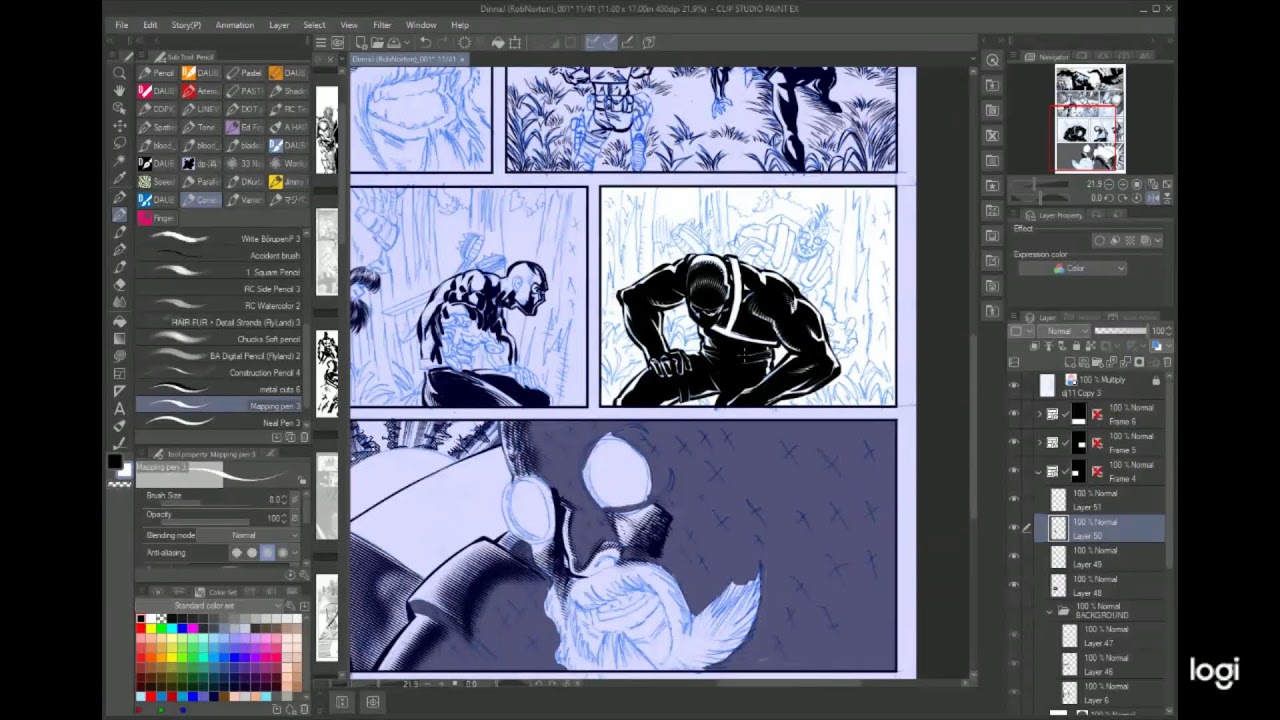Hide Layer 49 visibility eye
This screenshot has width=1280, height=720.
[1014, 557]
